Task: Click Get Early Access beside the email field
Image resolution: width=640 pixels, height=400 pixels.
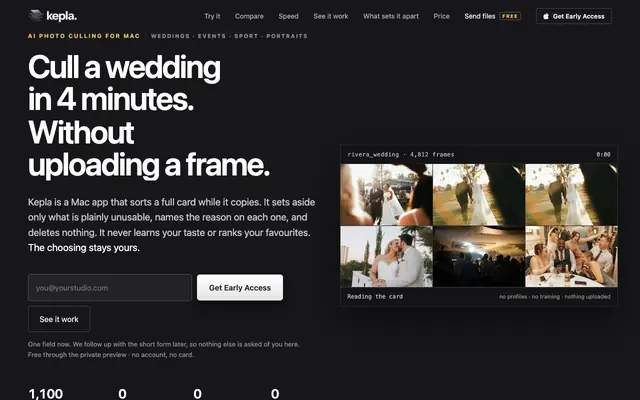Action: tap(240, 288)
